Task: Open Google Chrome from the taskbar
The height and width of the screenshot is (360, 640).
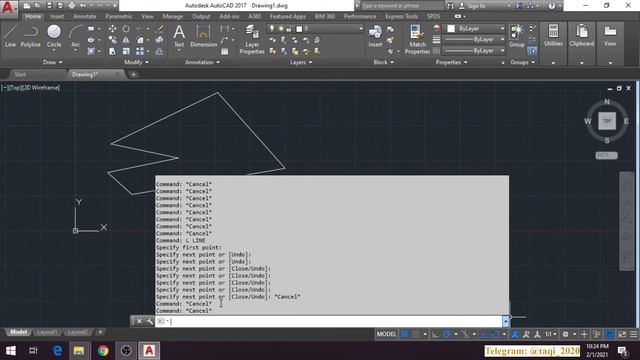Action: 103,351
